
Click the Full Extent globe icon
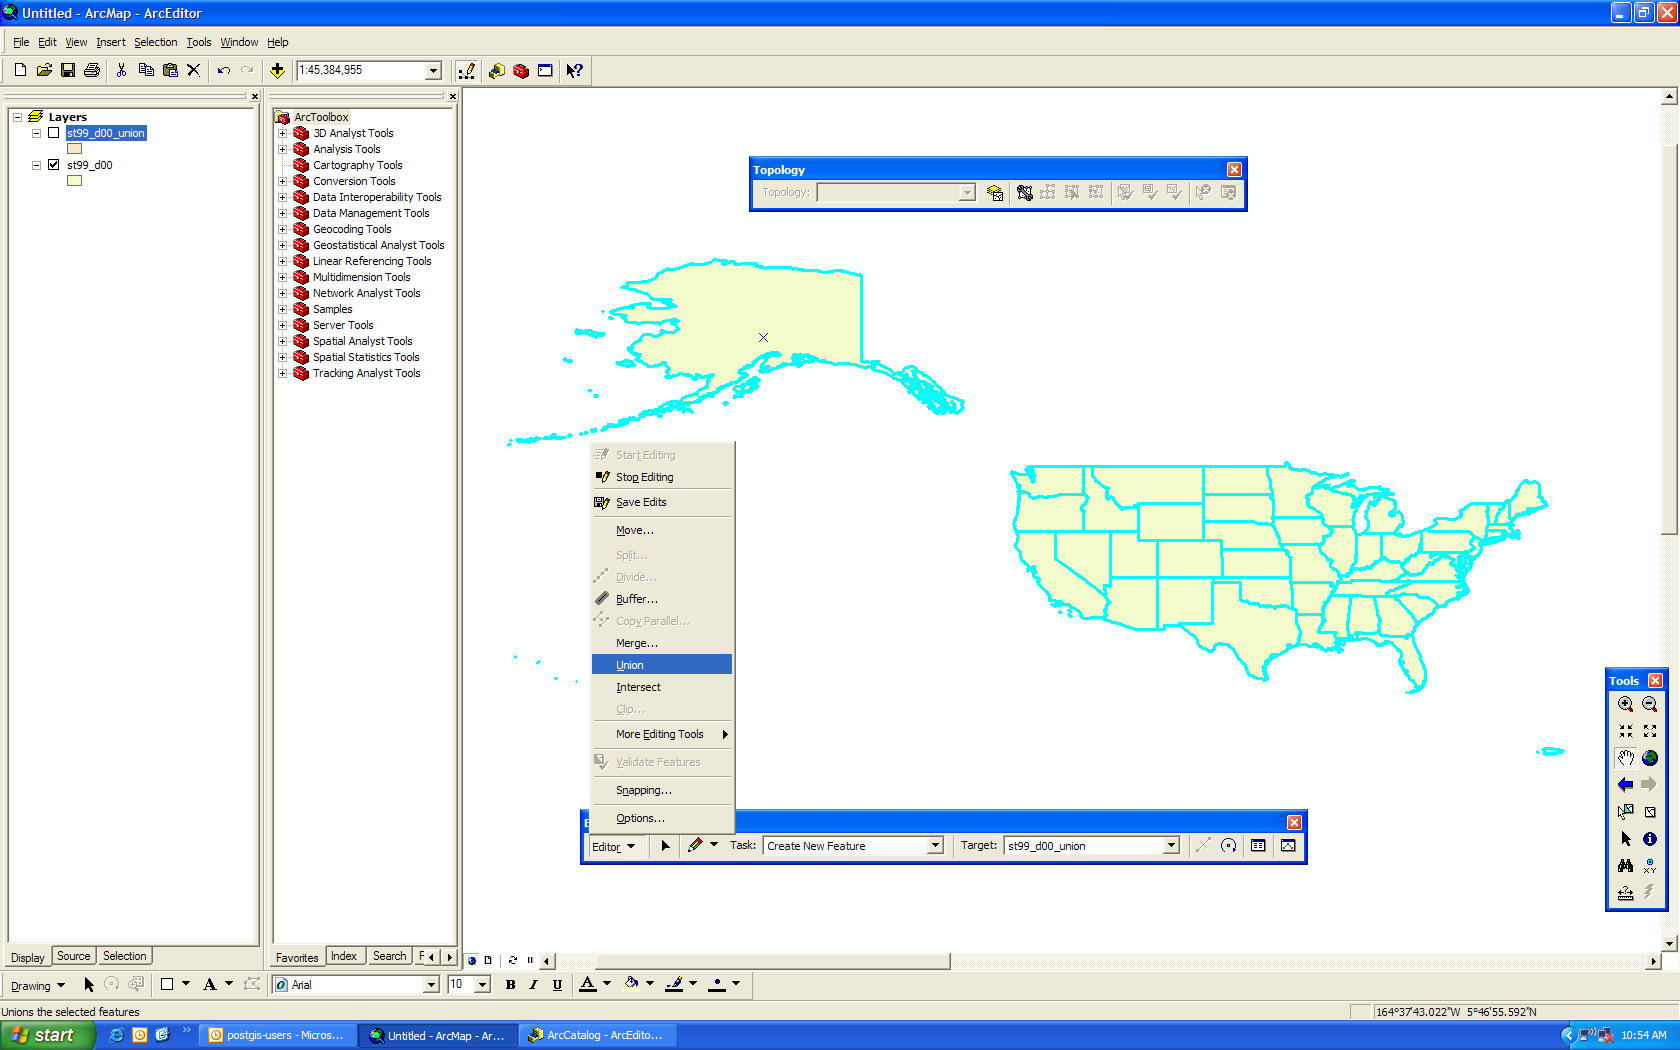pos(1650,758)
